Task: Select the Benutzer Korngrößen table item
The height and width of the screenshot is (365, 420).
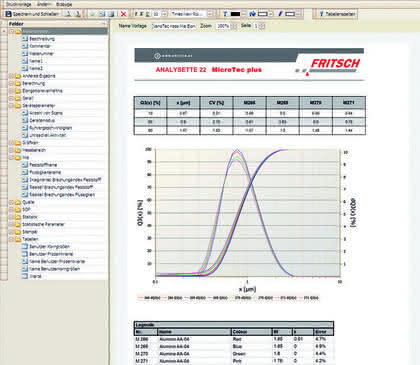Action: (x=50, y=246)
